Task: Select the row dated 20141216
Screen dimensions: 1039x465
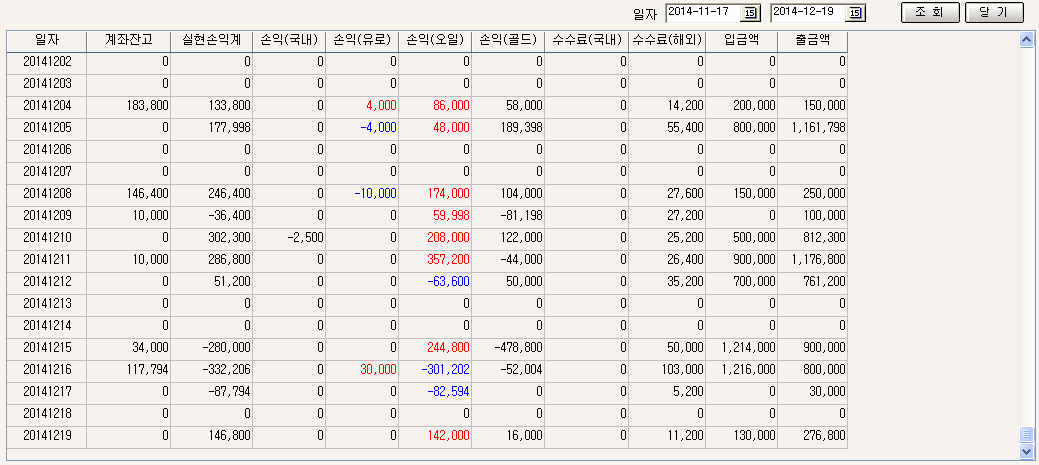Action: [x=46, y=369]
